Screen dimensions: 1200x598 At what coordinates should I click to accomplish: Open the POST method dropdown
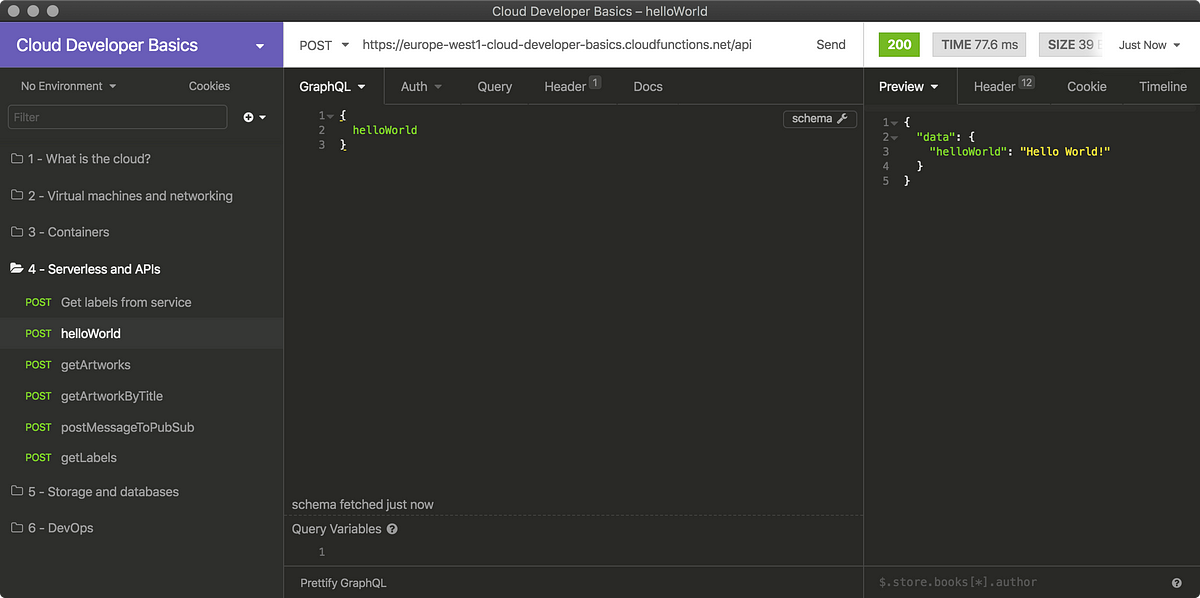324,45
